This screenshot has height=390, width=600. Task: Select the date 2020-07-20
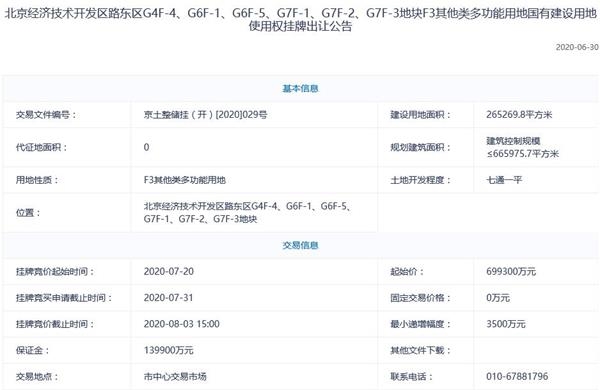[169, 271]
